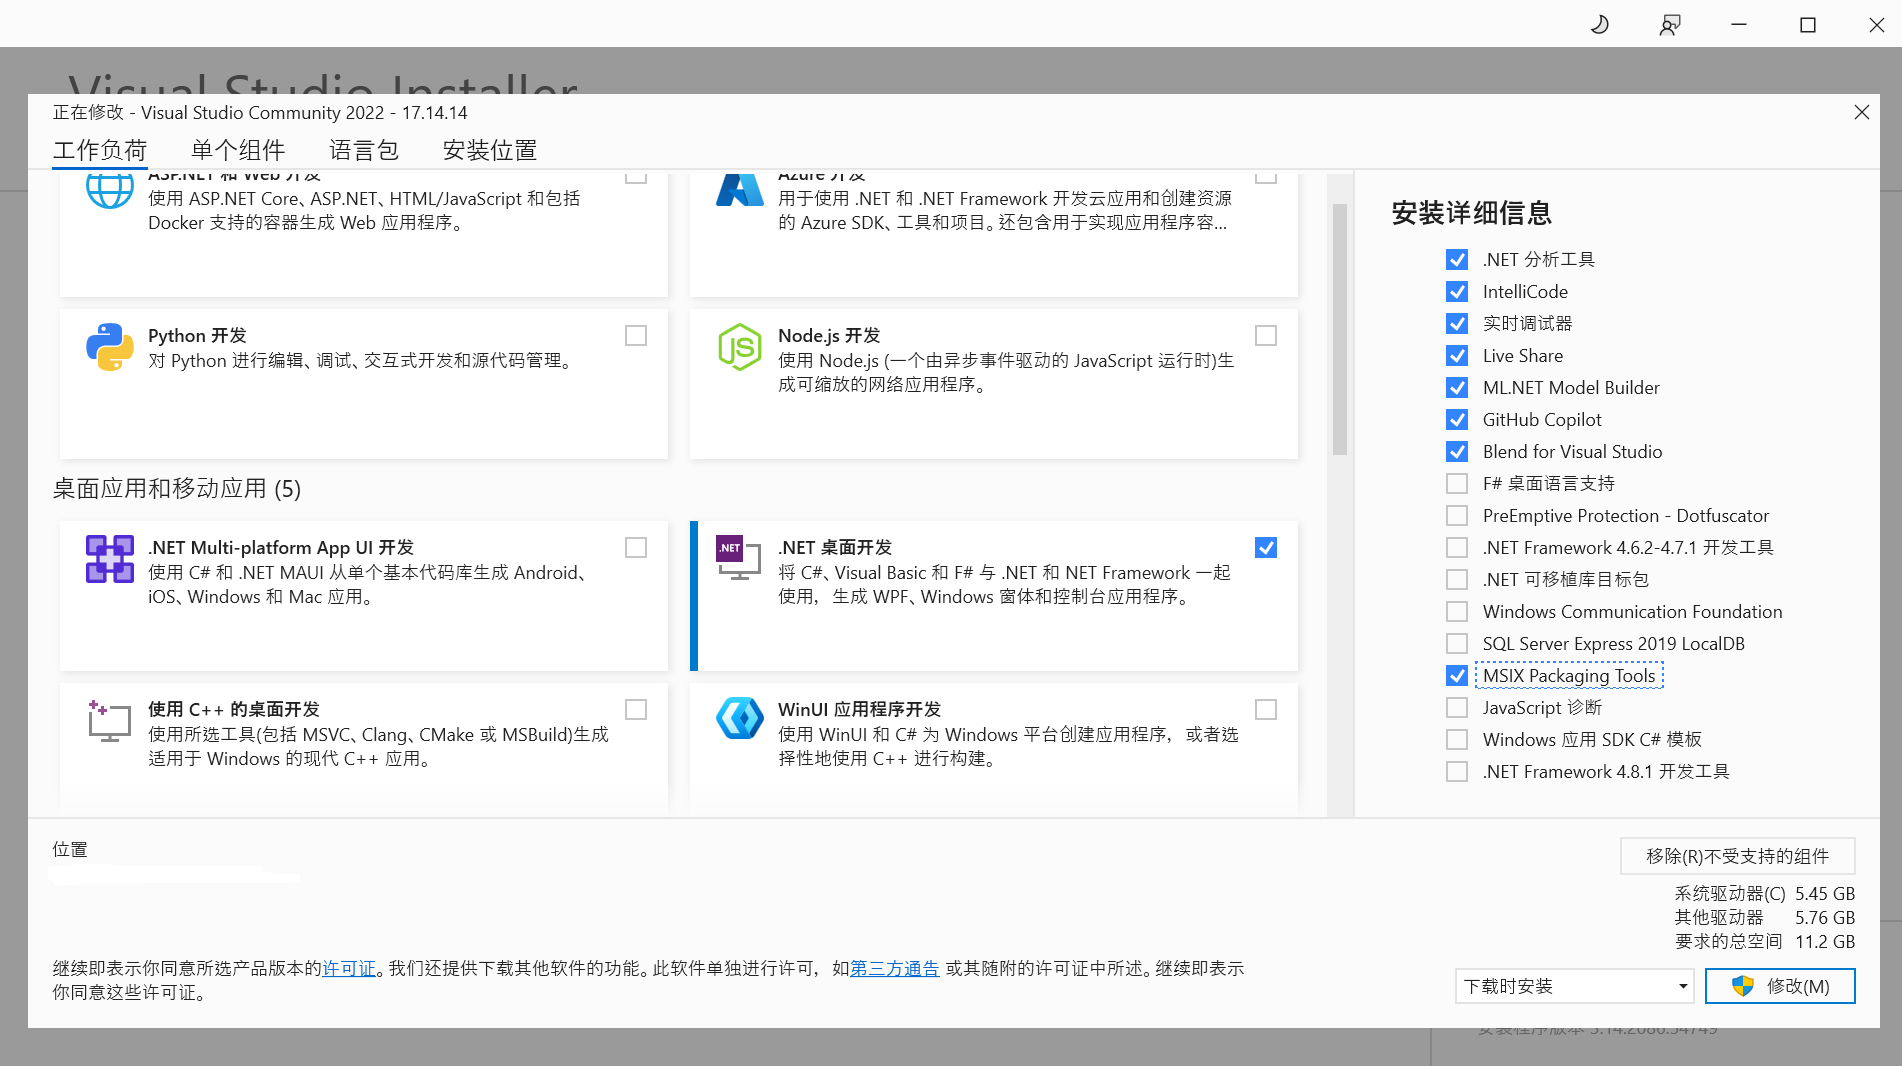Enable JavaScript diagnostics component

point(1457,708)
